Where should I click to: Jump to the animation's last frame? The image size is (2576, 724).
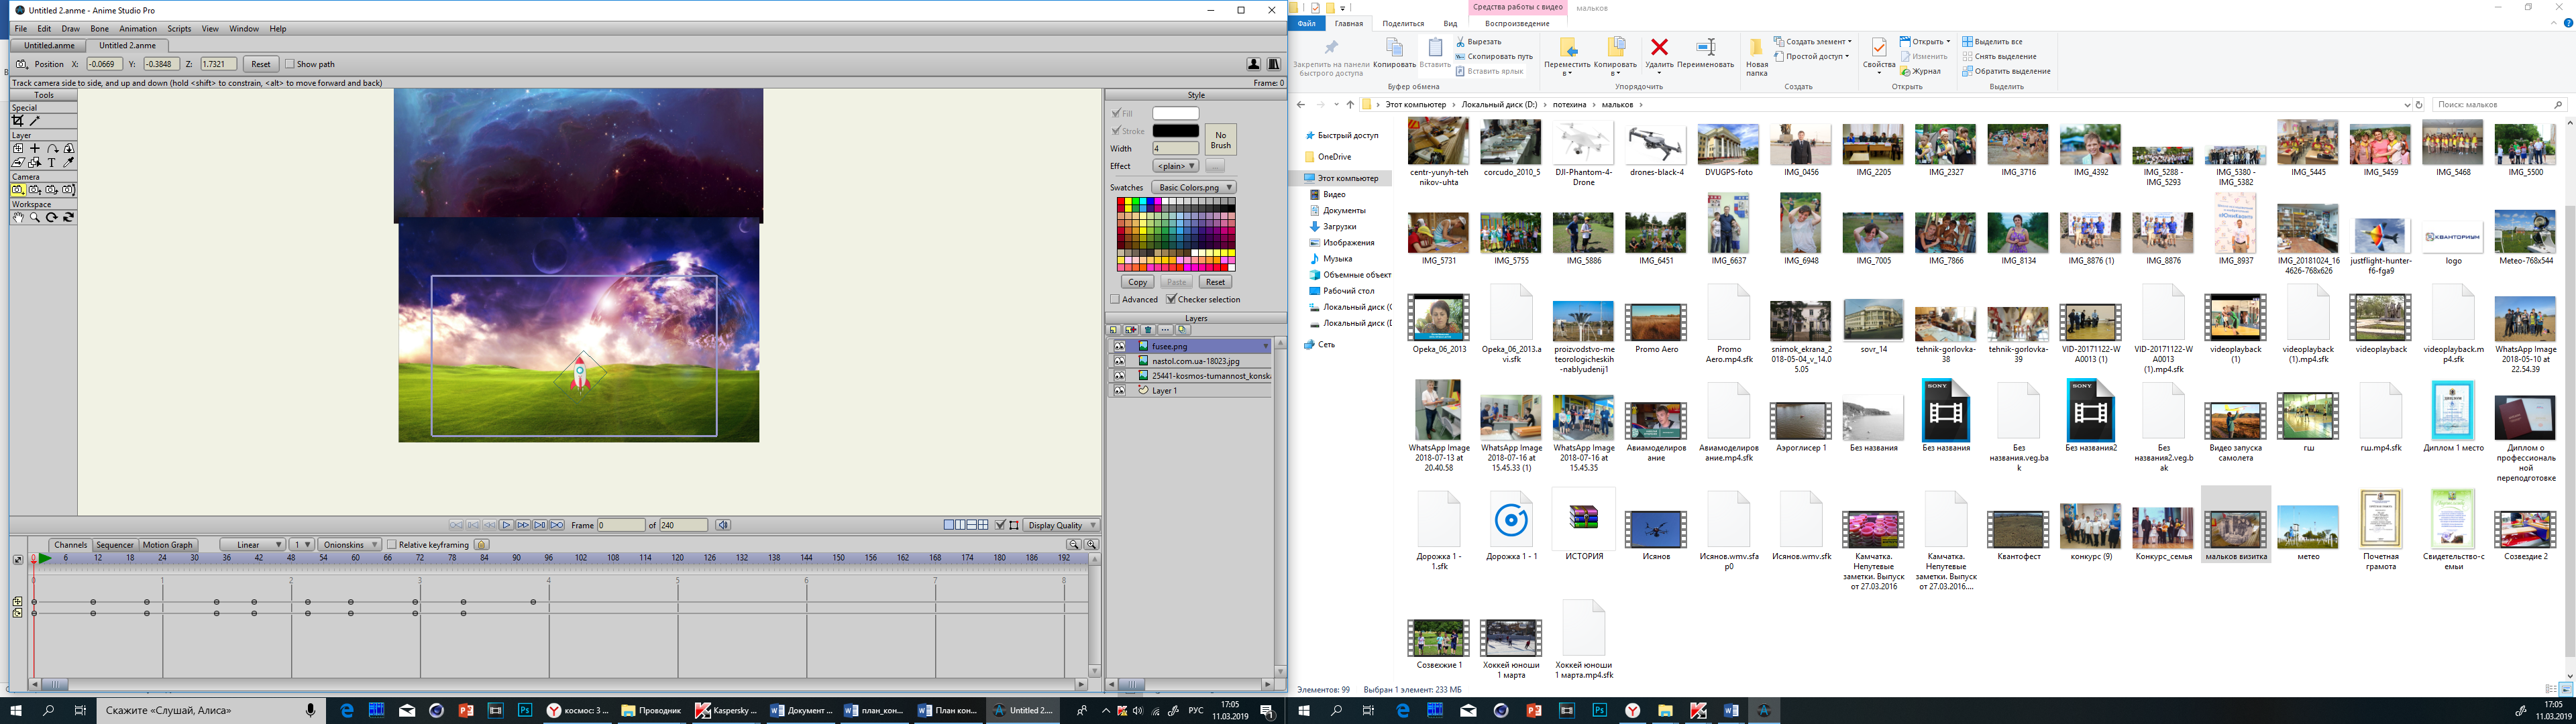click(557, 525)
